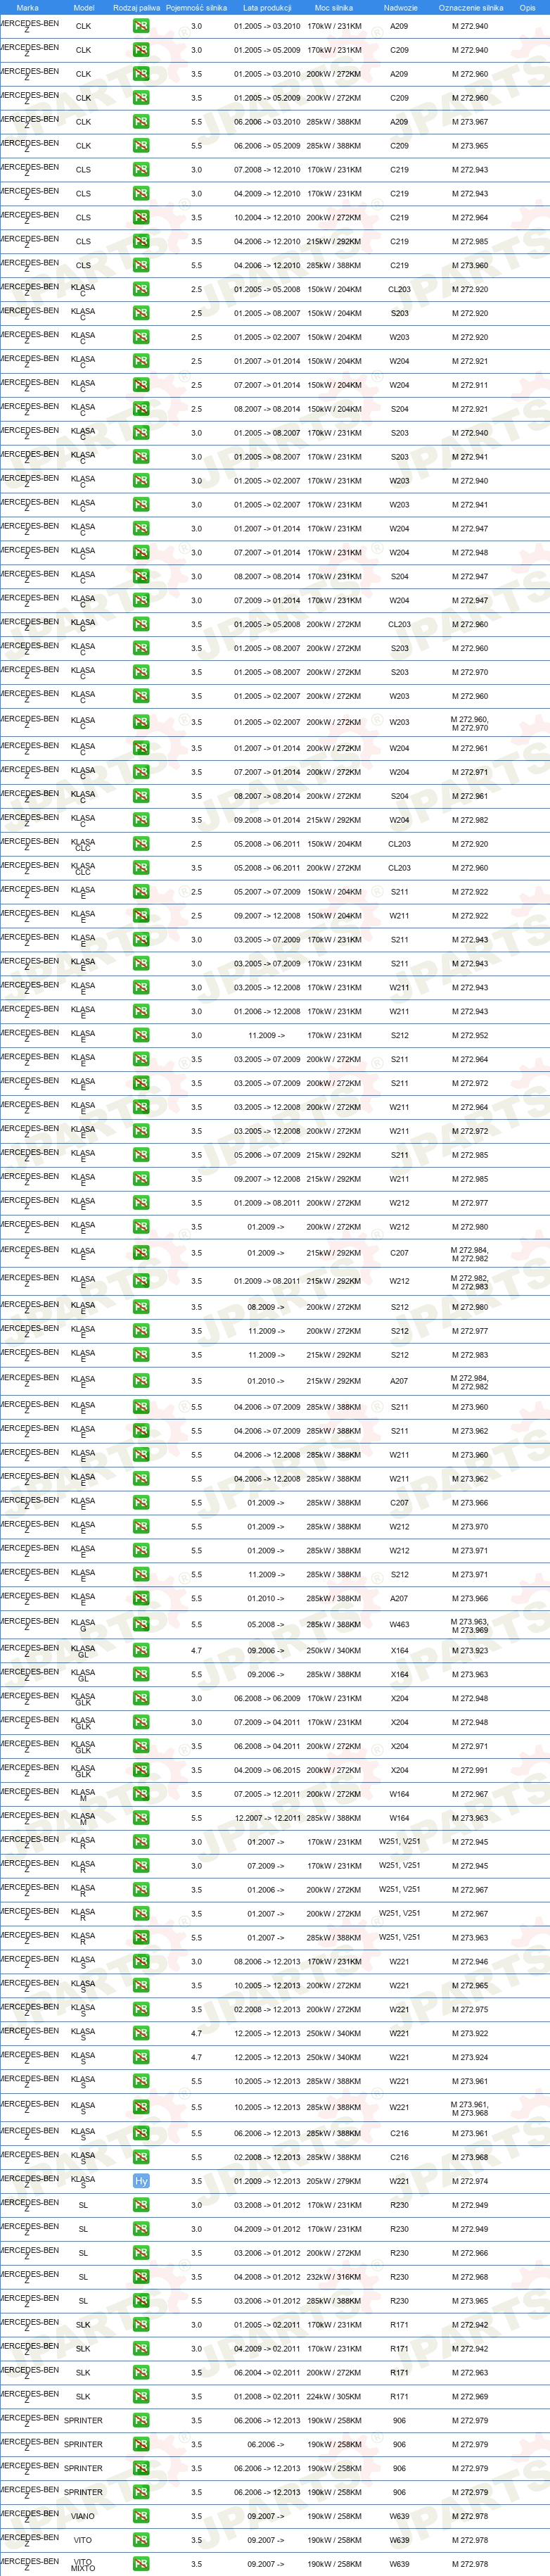Click engine code 'M 272.974'
Viewport: 550px width, 2576px height.
470,2182
